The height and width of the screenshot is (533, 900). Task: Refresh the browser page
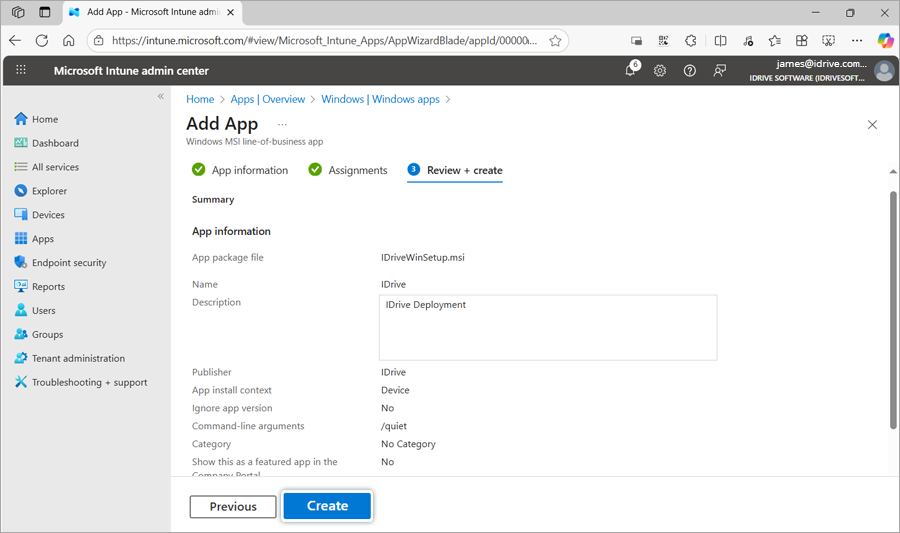coord(41,41)
